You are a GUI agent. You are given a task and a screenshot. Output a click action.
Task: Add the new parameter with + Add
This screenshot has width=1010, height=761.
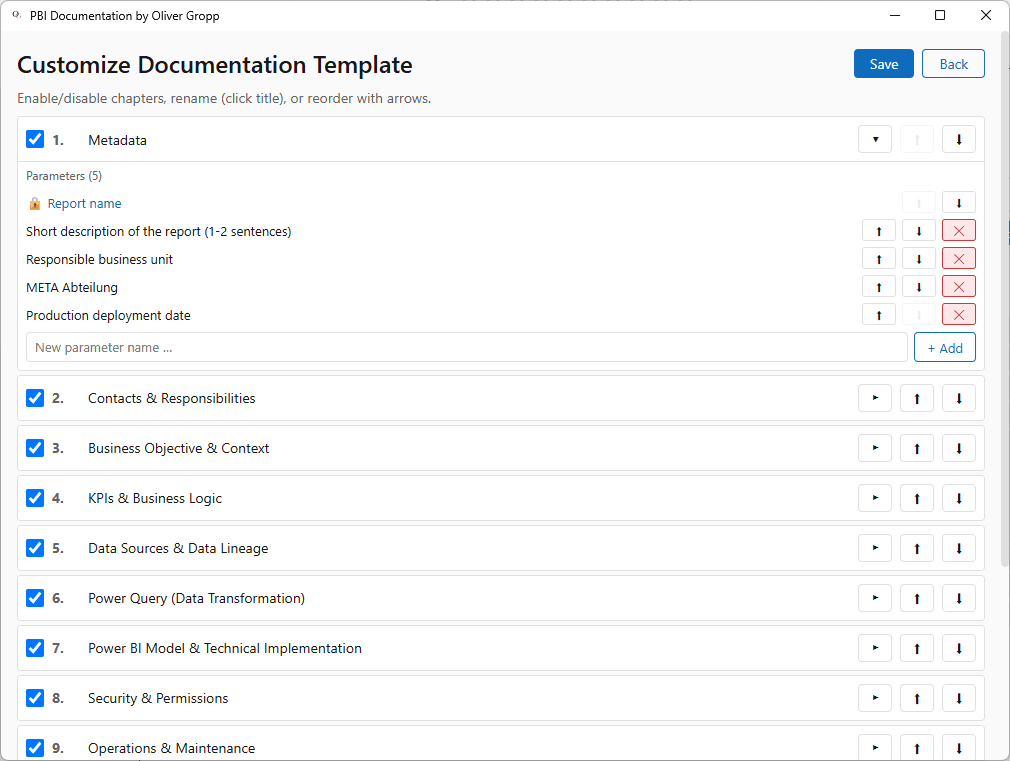(945, 347)
